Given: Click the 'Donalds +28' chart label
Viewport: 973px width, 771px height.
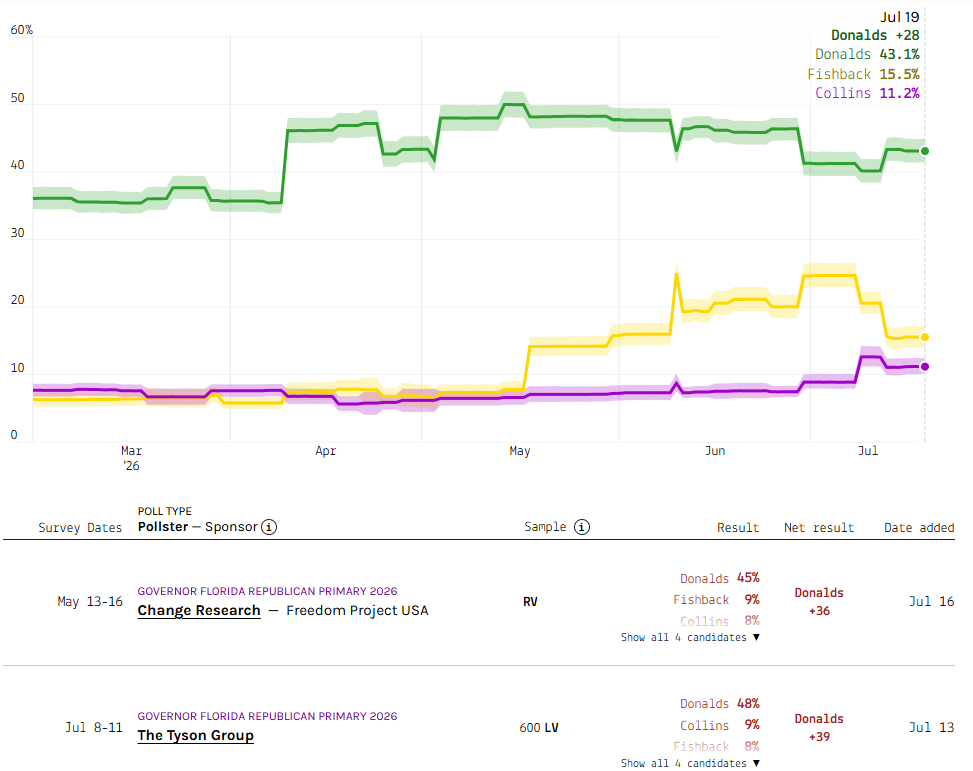Looking at the screenshot, I should (x=875, y=35).
